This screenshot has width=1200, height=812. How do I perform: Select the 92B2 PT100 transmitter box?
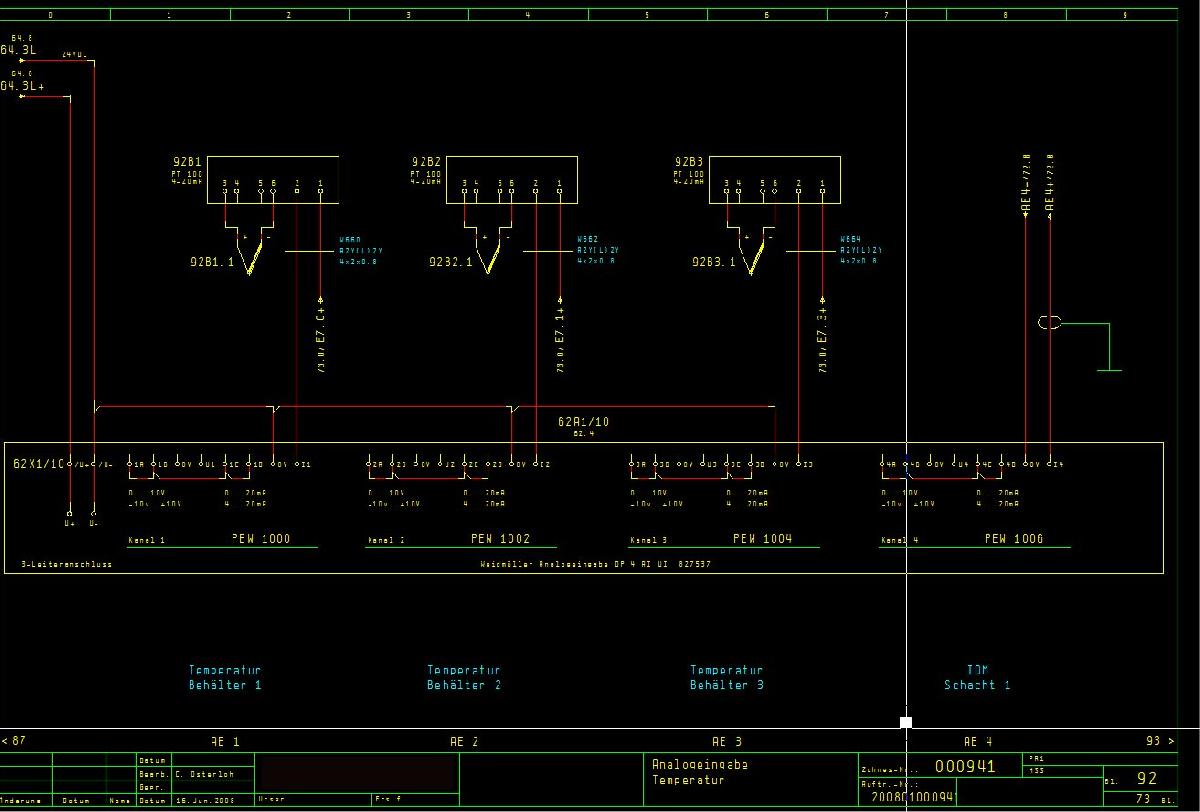pos(511,180)
